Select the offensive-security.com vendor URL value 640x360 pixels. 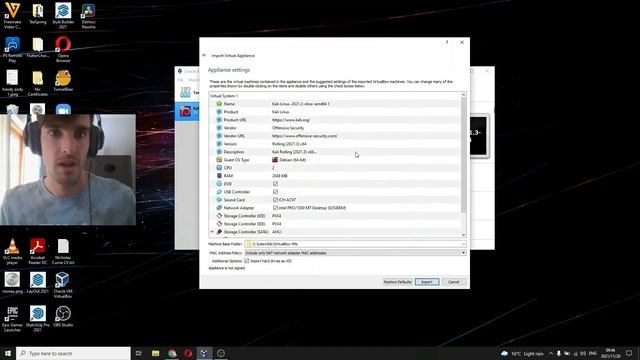click(x=305, y=136)
